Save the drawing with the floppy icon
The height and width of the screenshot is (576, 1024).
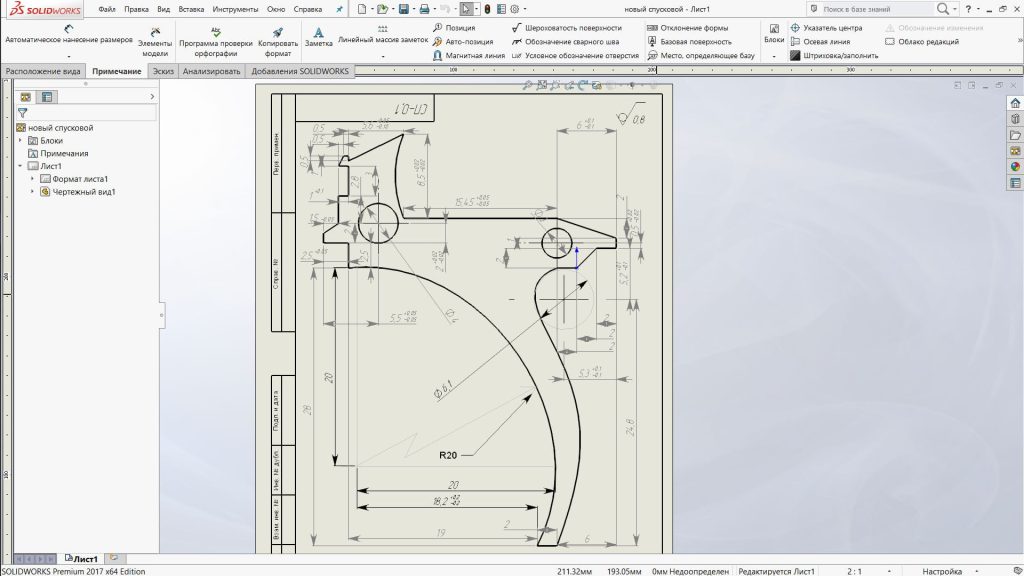(404, 9)
